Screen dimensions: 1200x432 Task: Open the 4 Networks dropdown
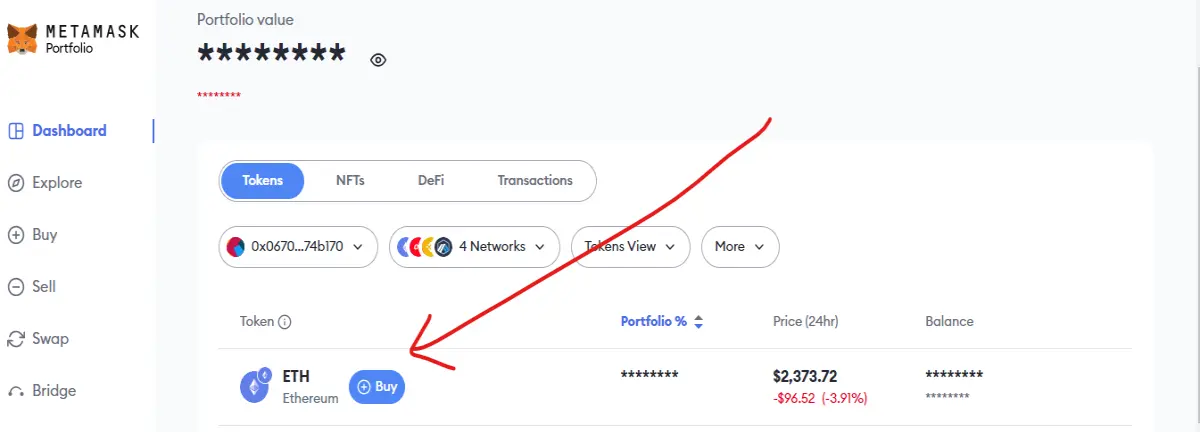[x=475, y=246]
